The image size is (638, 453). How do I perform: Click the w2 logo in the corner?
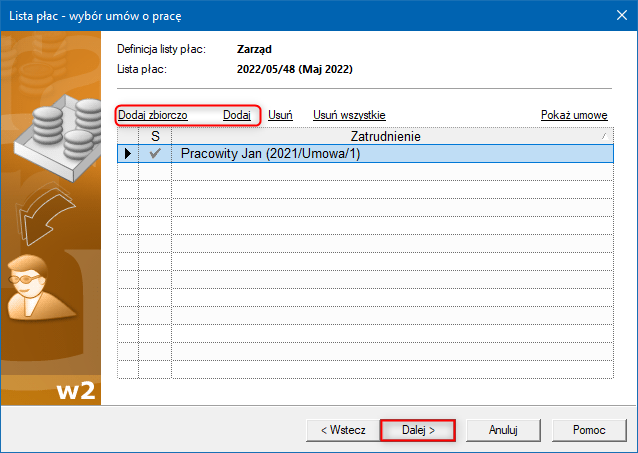77,390
